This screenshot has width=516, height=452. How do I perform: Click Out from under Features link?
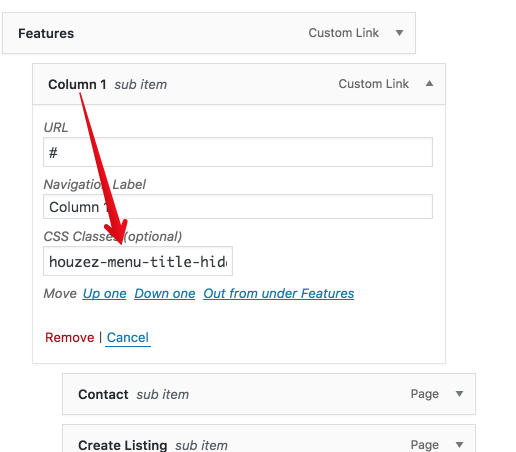coord(279,294)
